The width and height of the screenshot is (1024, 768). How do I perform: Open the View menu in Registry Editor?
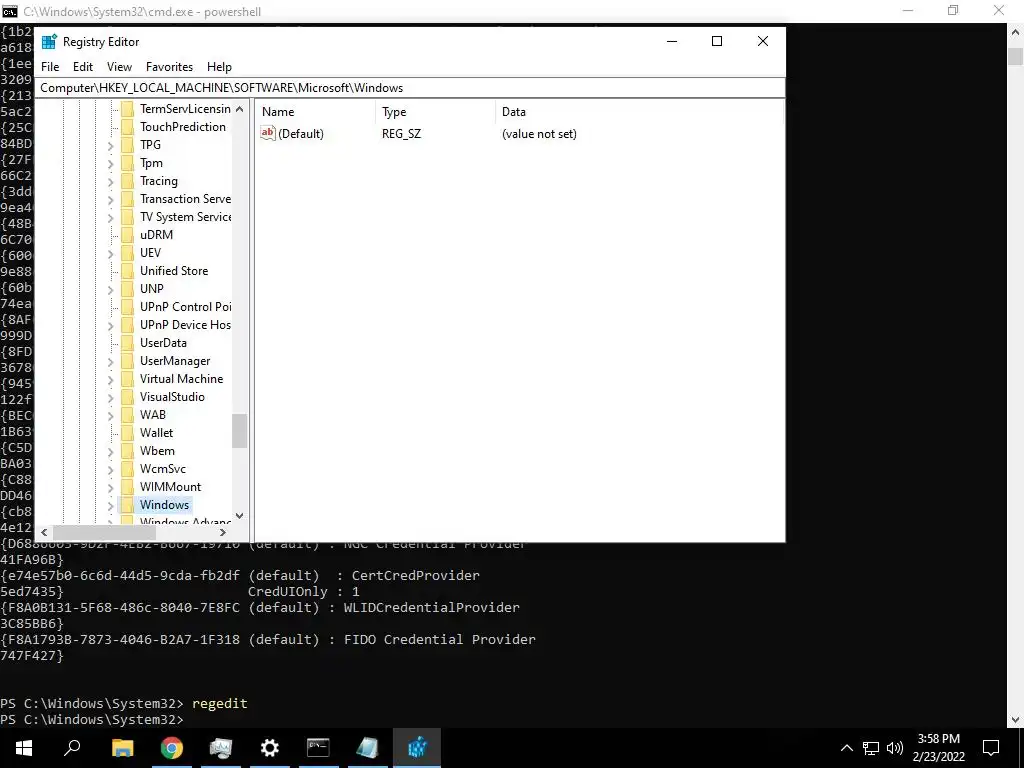120,67
